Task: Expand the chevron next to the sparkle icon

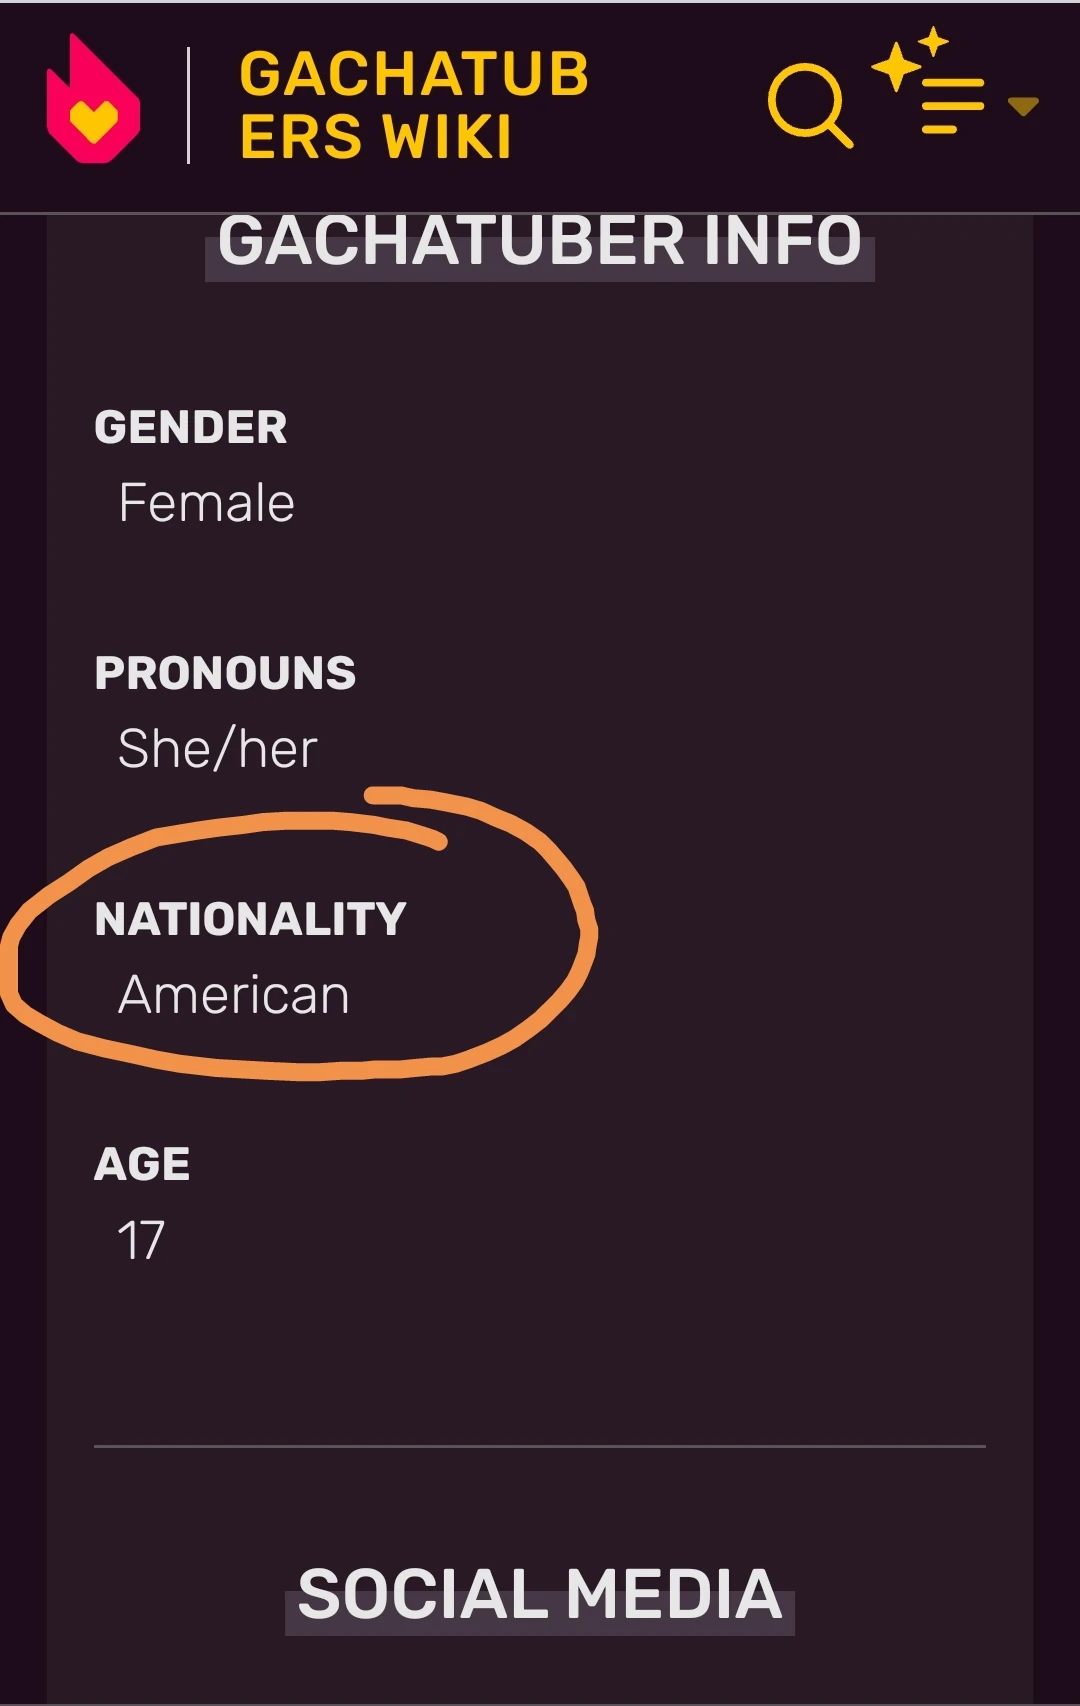Action: pyautogui.click(x=1023, y=108)
